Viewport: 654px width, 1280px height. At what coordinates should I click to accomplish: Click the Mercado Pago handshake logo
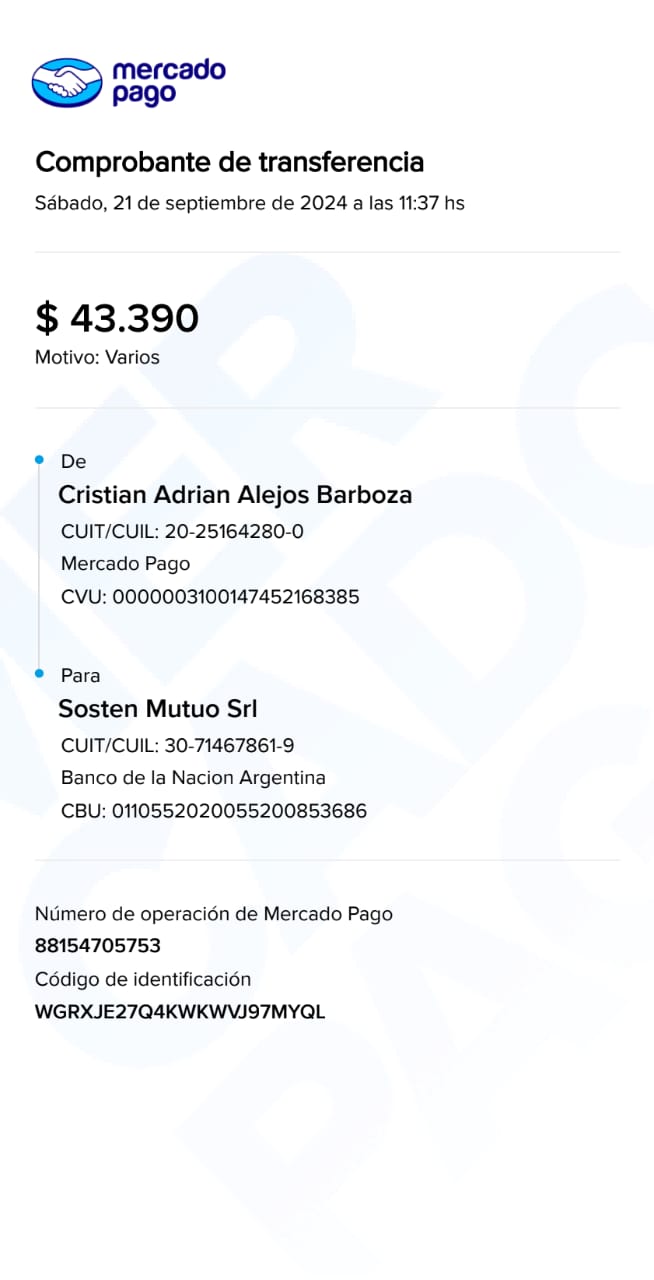click(67, 82)
